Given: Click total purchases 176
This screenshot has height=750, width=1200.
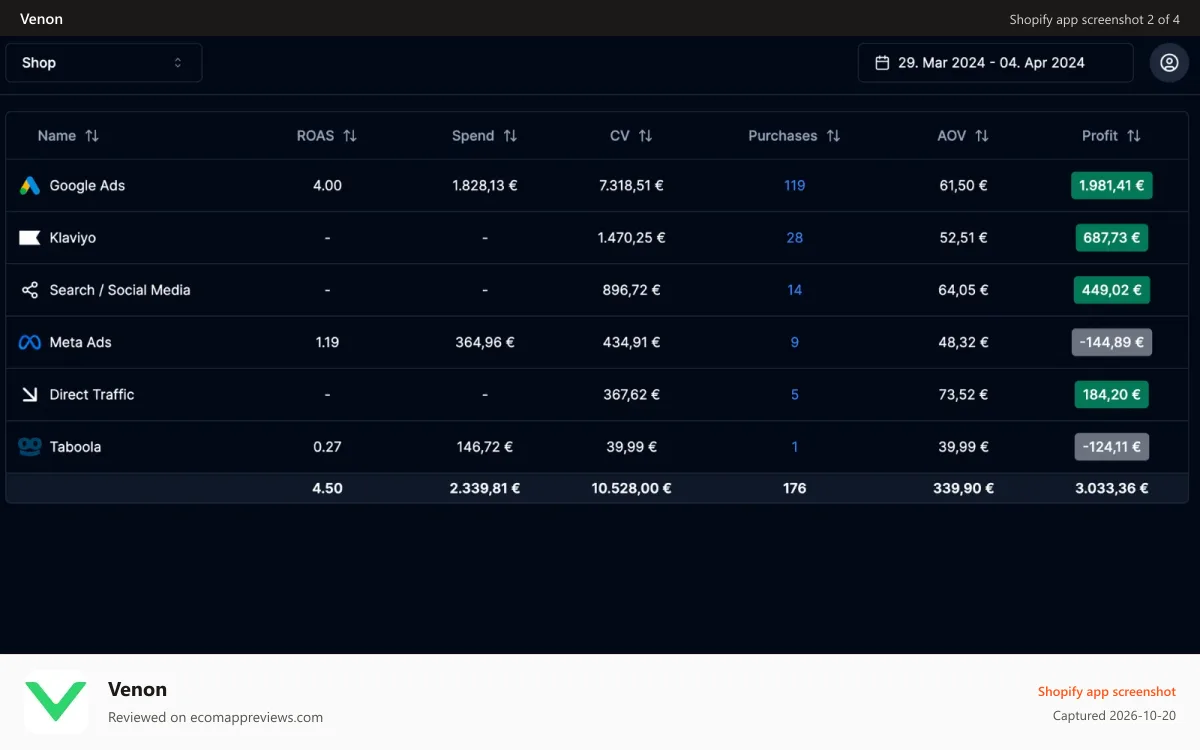Looking at the screenshot, I should click(795, 488).
